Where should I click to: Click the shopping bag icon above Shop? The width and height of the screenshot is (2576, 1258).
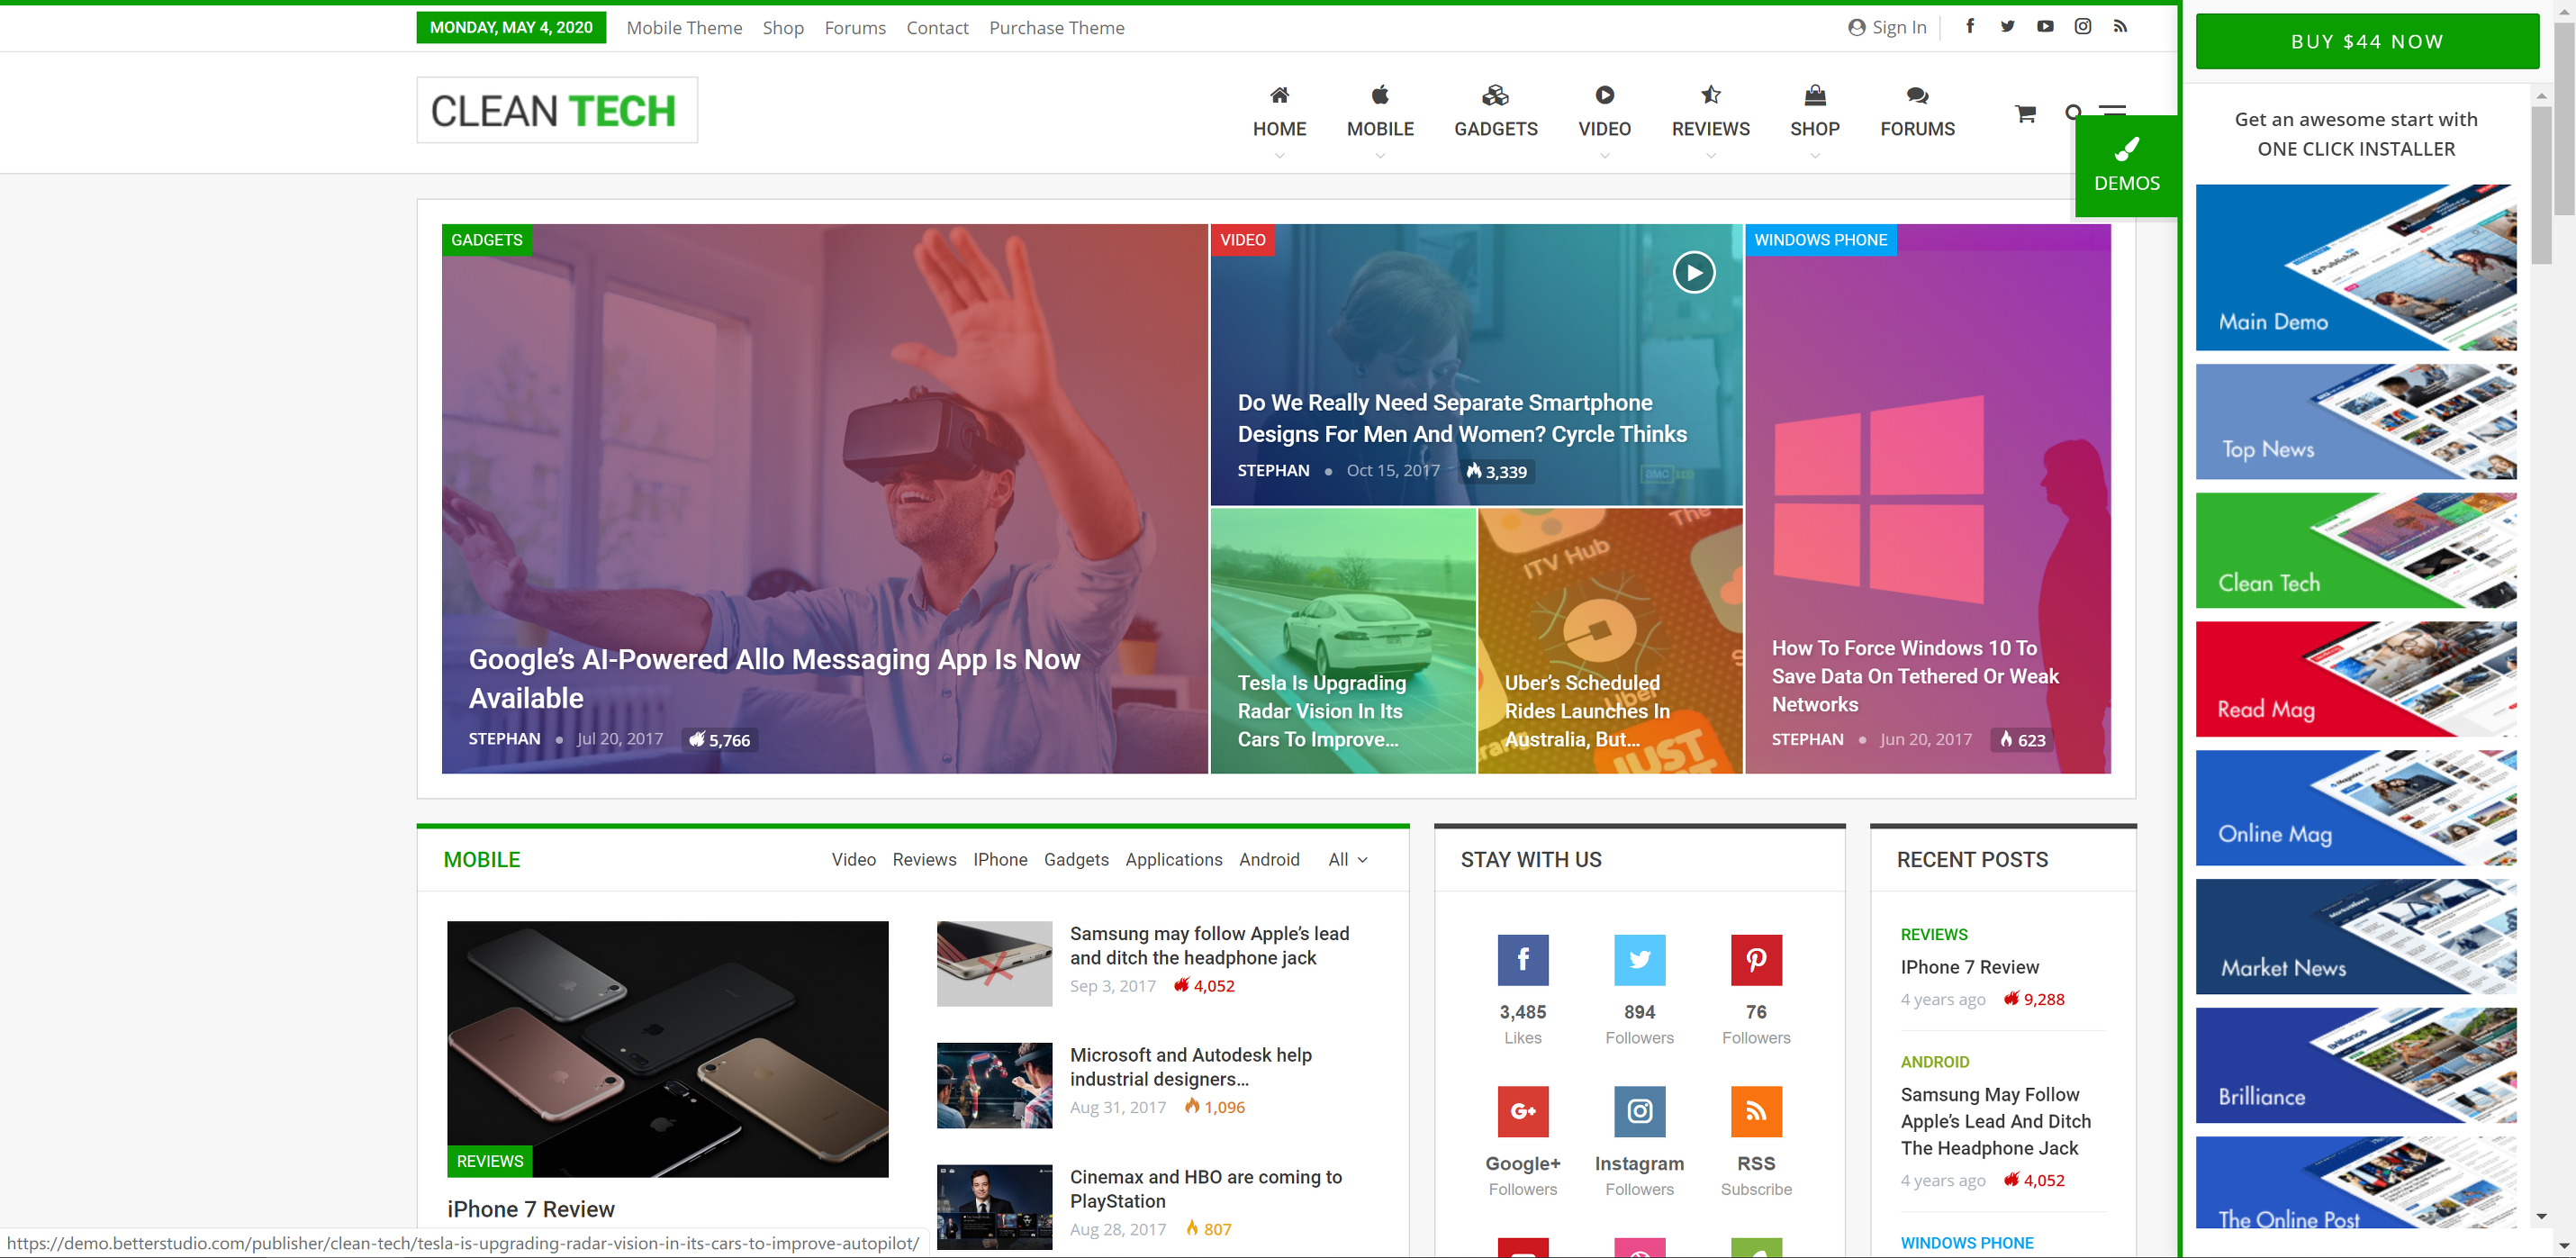(1815, 95)
